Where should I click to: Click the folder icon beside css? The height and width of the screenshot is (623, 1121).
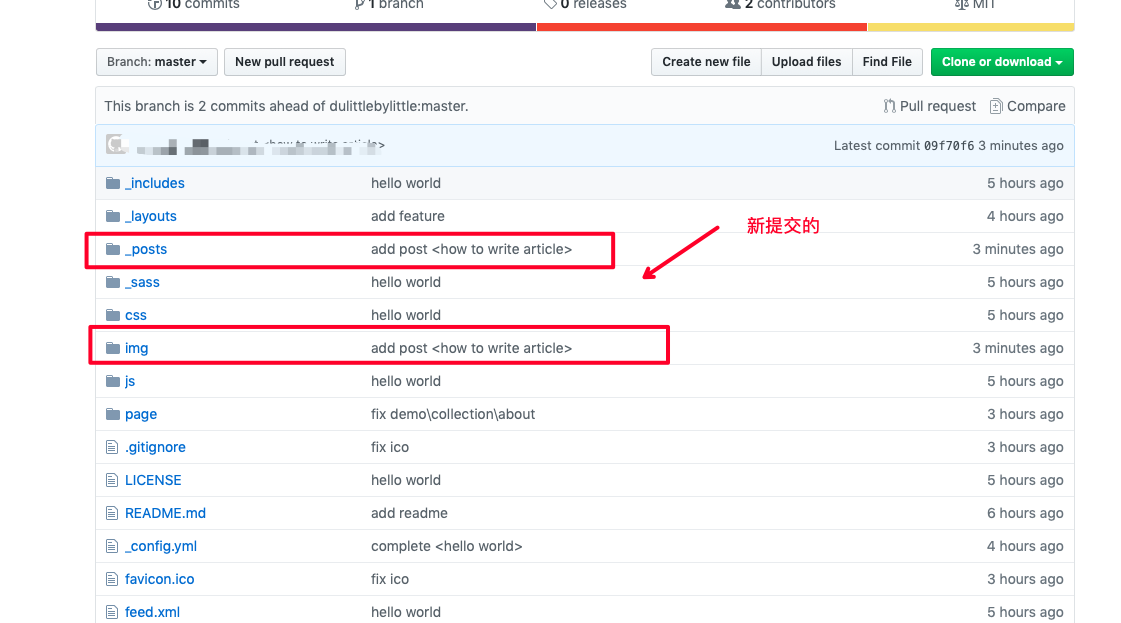(x=112, y=315)
